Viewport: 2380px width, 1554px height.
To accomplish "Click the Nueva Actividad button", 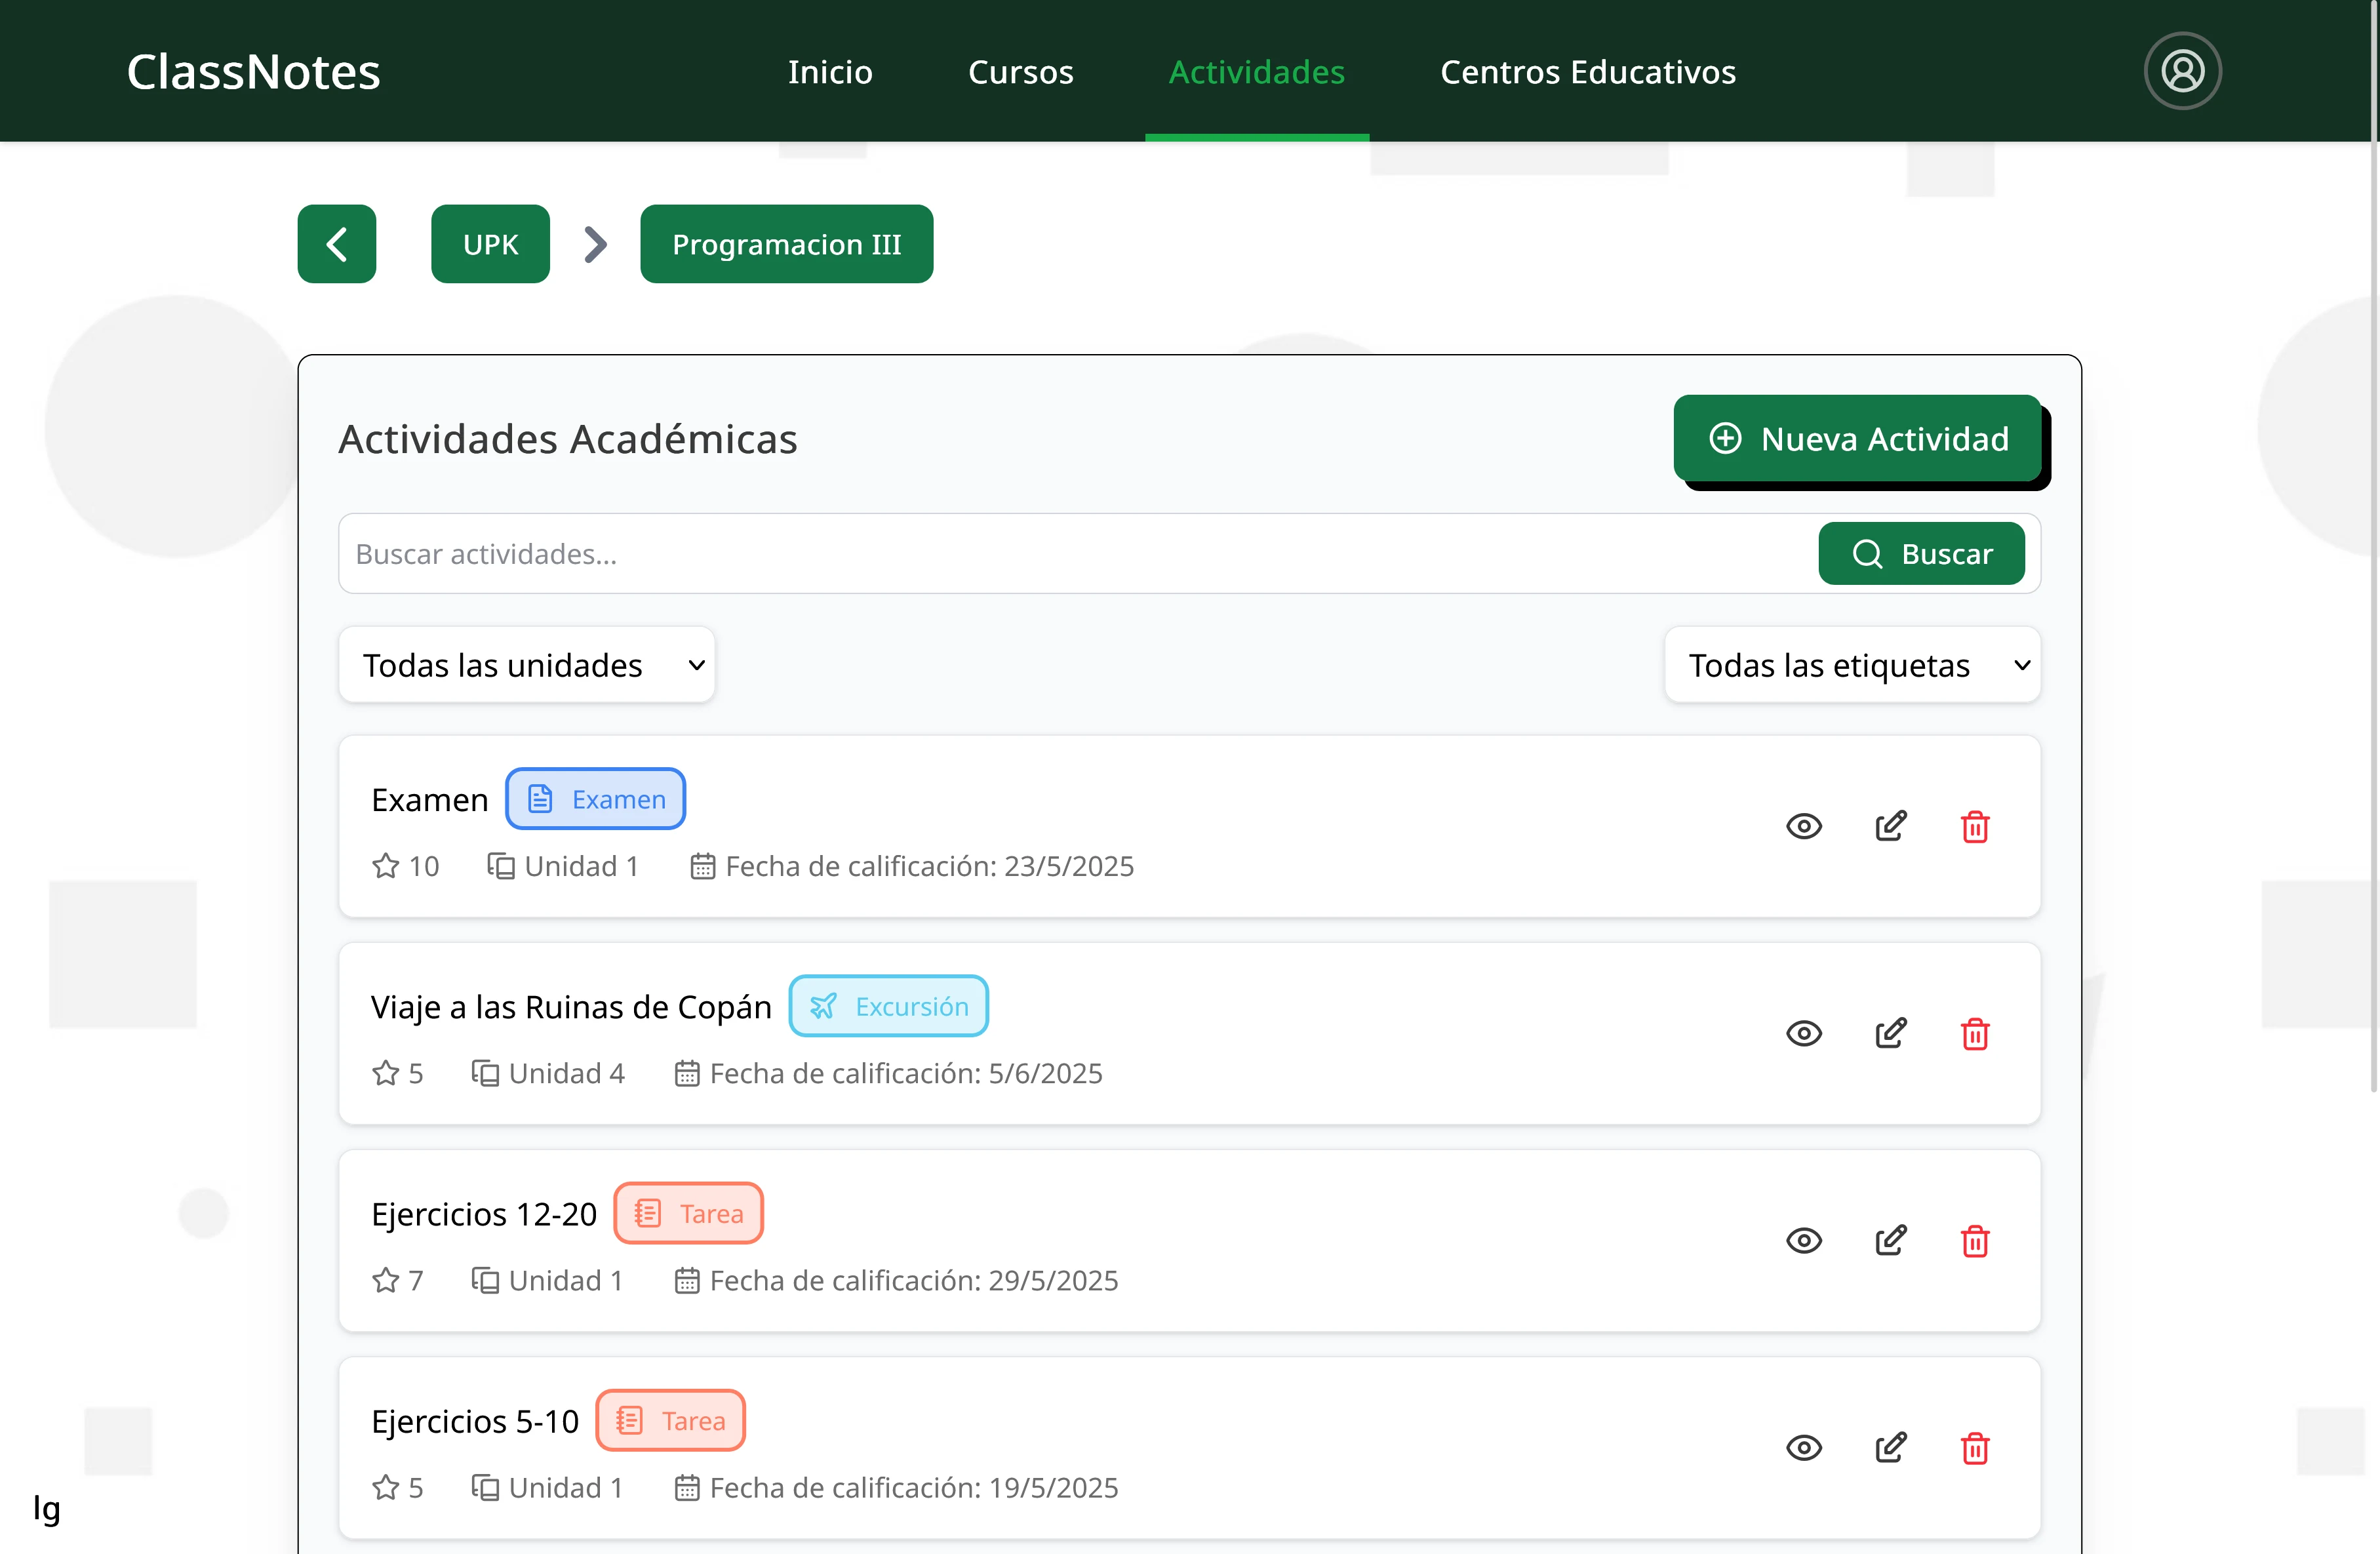I will coord(1858,438).
